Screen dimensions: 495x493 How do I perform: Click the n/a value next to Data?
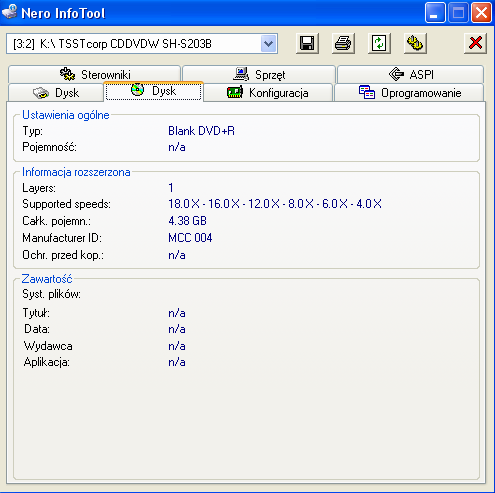point(177,329)
